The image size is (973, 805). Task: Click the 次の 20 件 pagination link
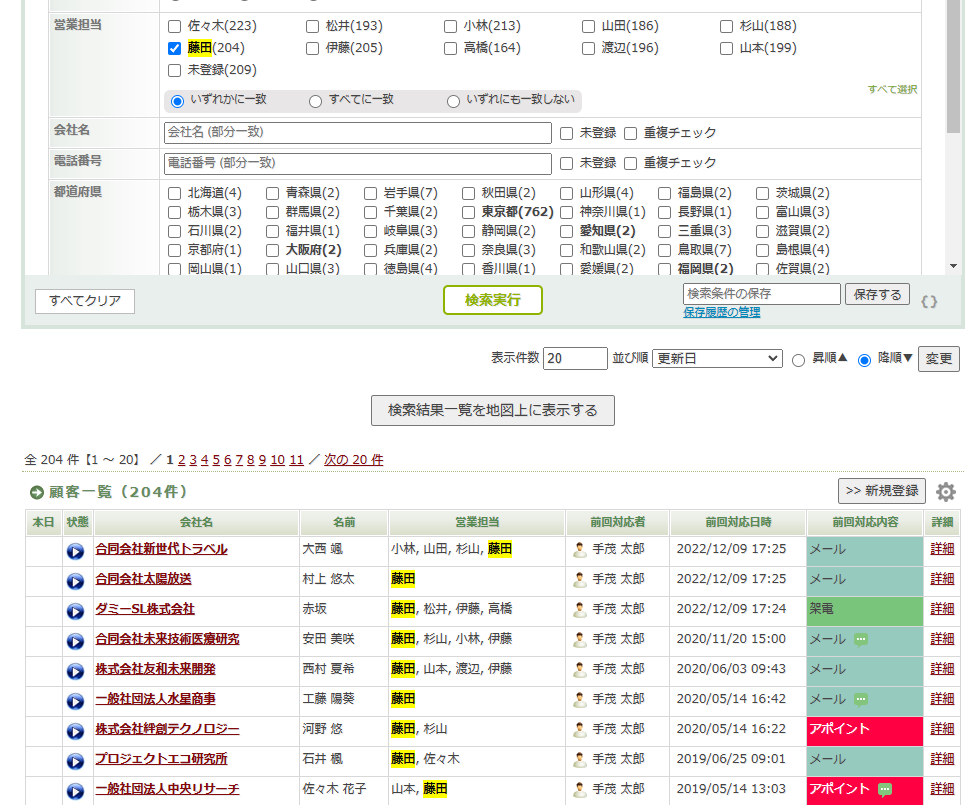pos(354,460)
